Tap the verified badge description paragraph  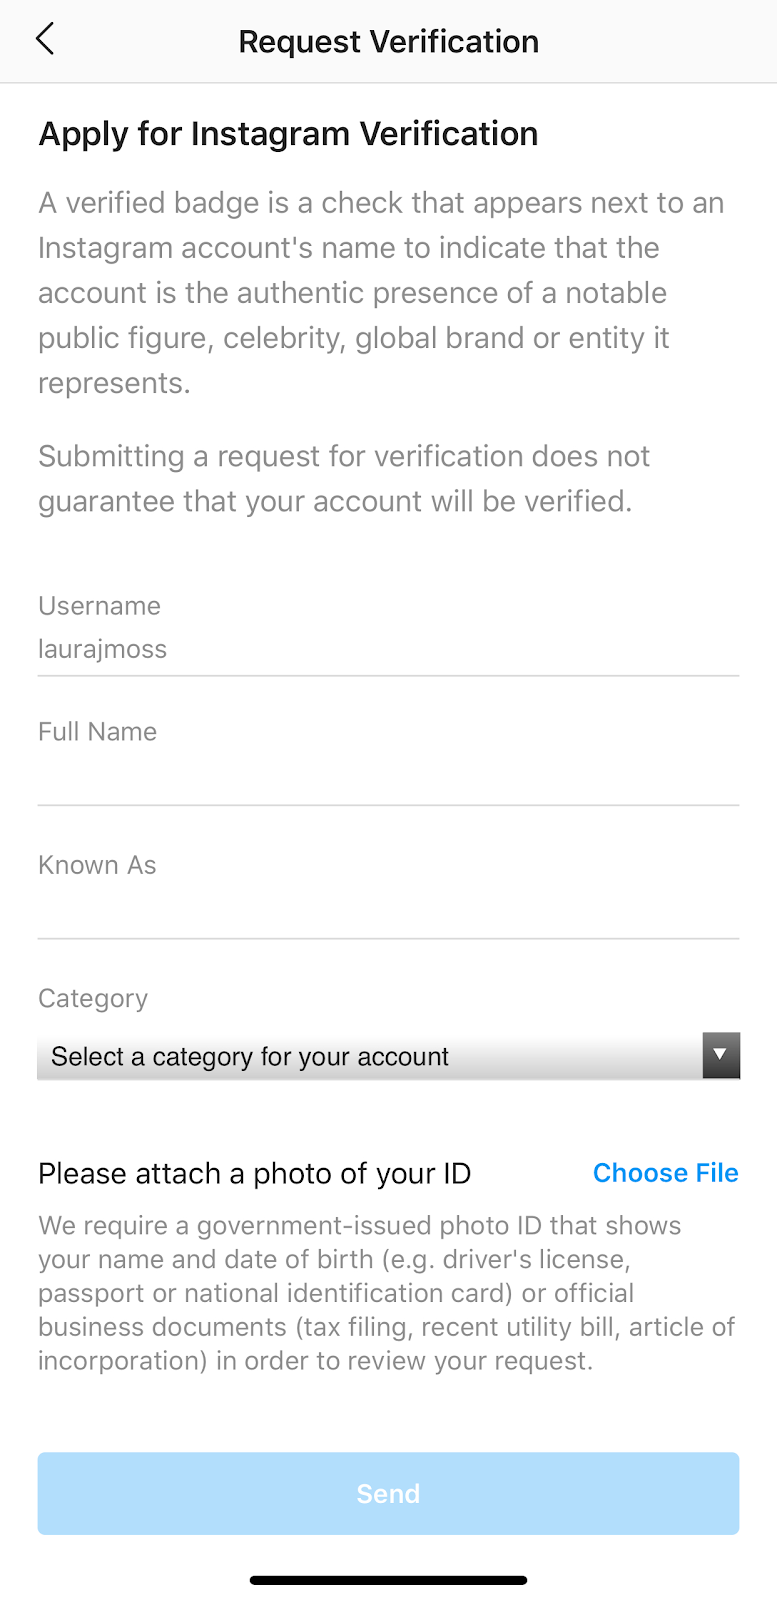pyautogui.click(x=380, y=292)
